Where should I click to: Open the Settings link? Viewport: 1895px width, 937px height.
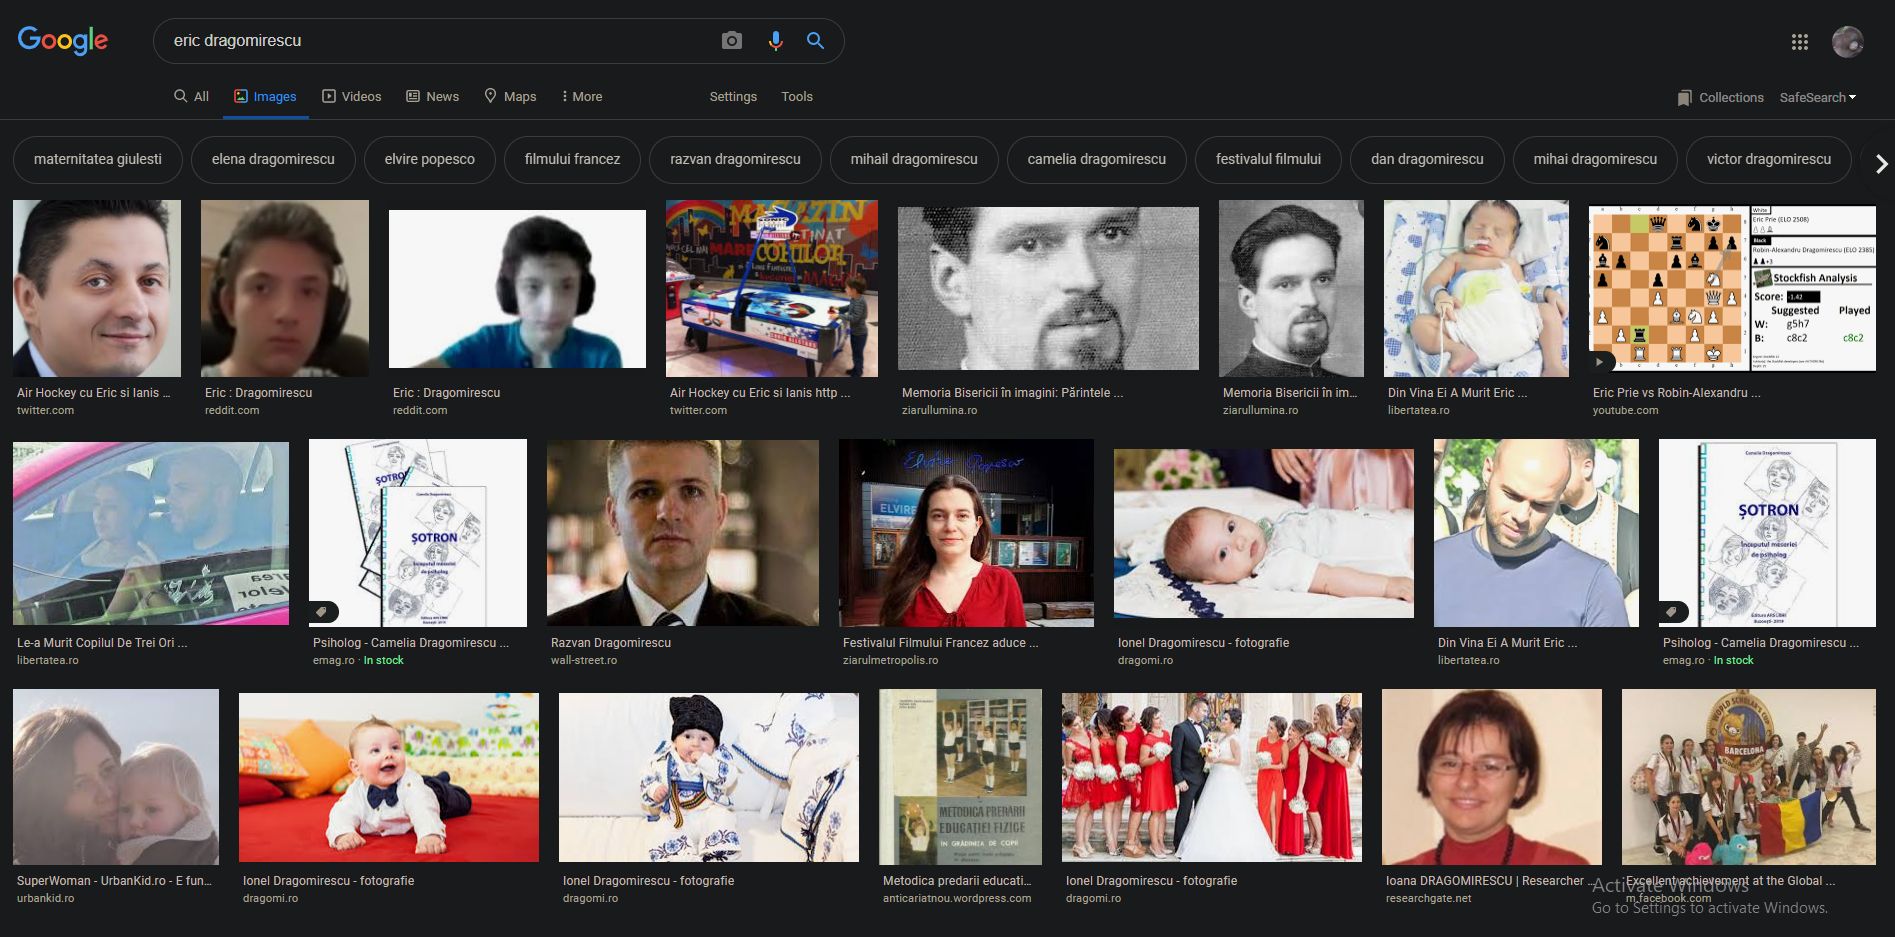(733, 97)
